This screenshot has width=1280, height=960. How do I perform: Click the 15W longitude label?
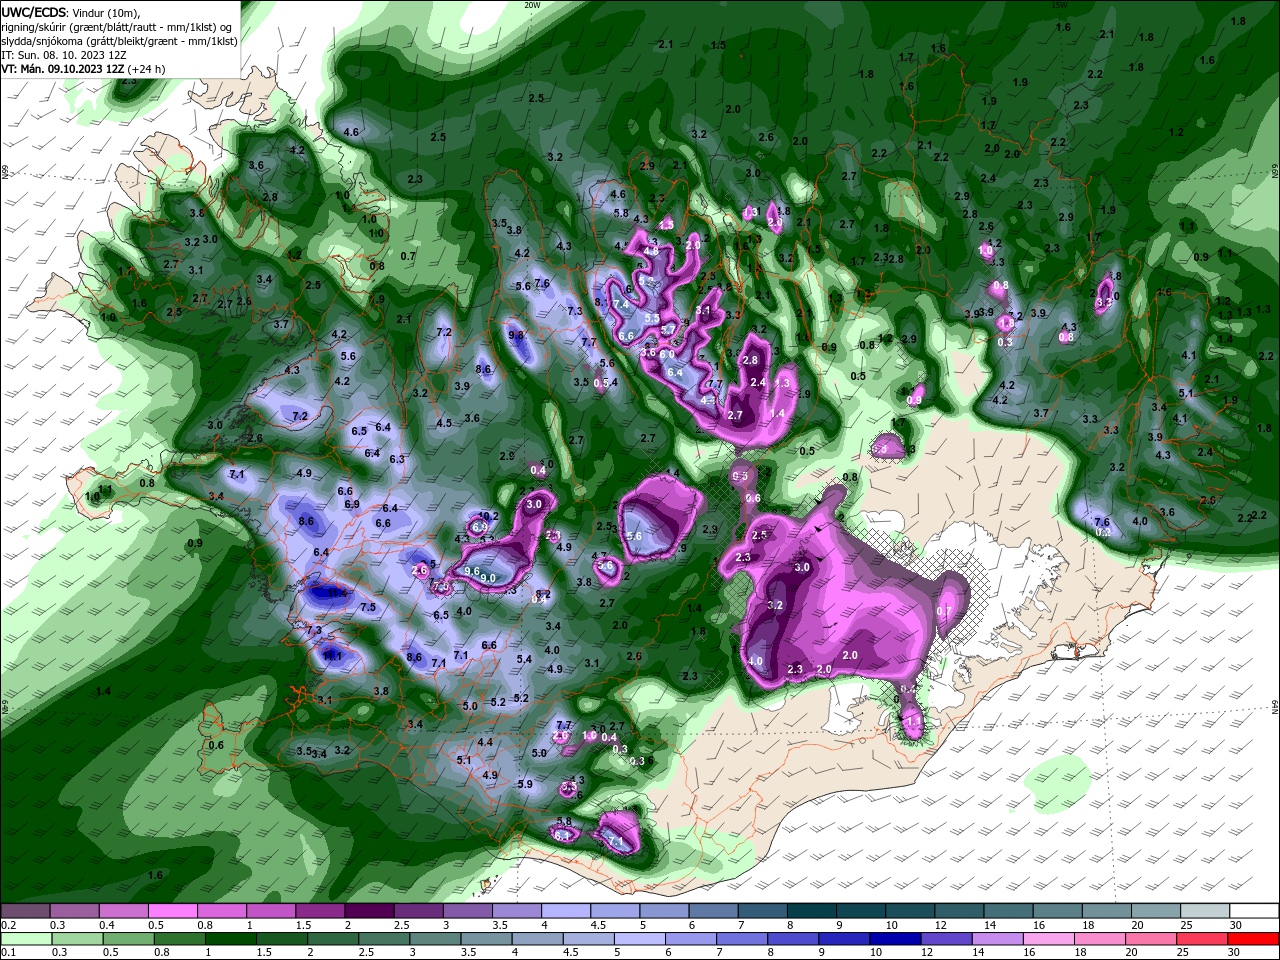[1059, 5]
